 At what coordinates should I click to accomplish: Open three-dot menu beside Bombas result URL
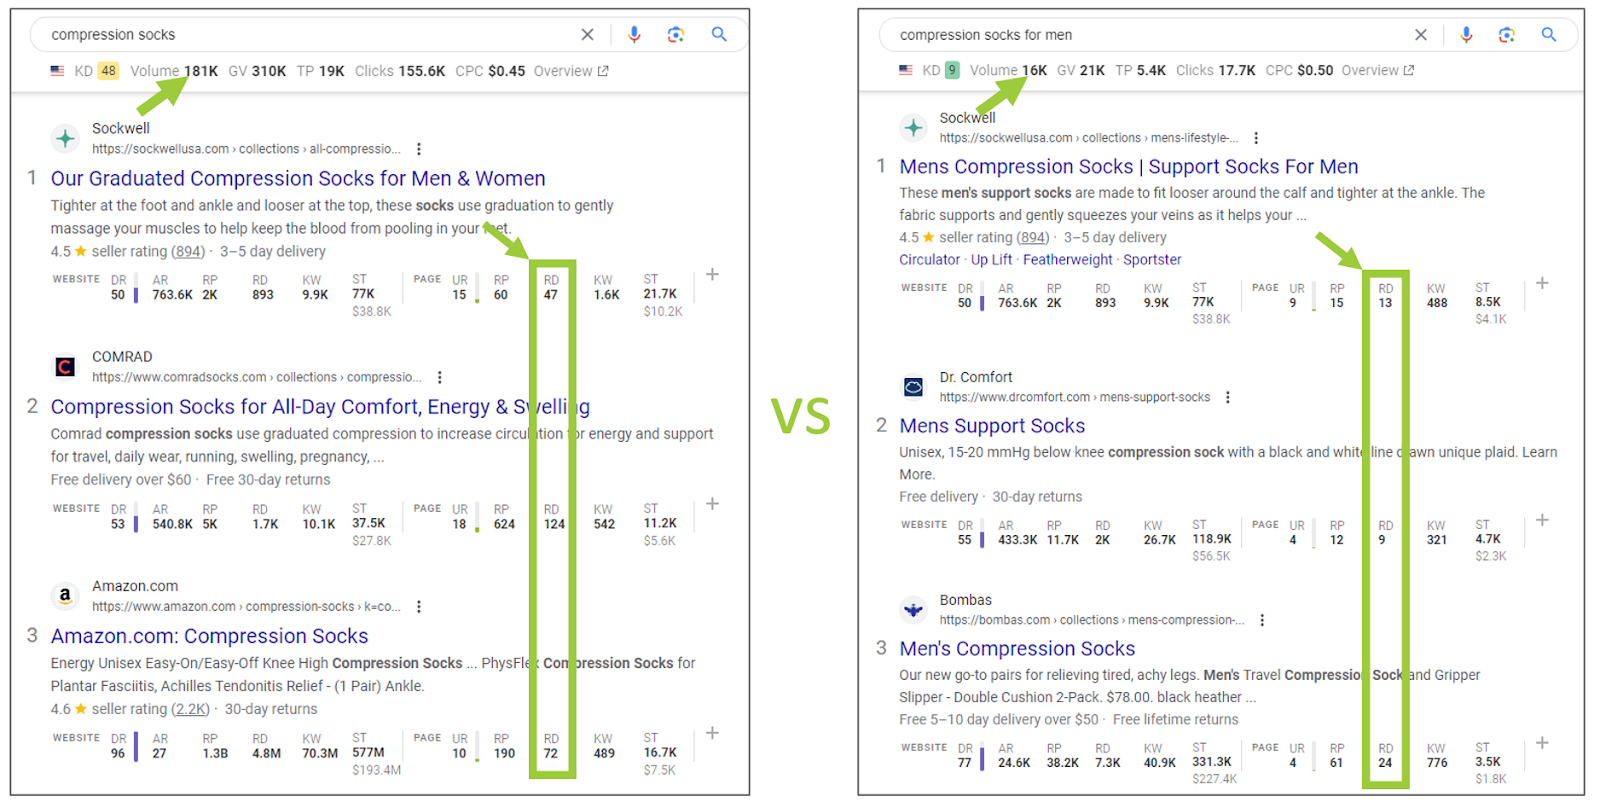click(x=1262, y=620)
